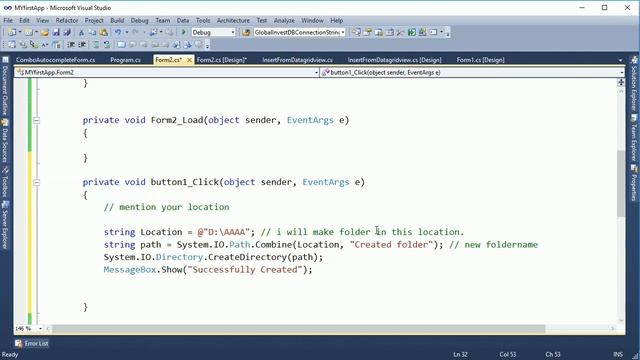Image resolution: width=640 pixels, height=360 pixels.
Task: Click the New Project toolbar icon
Action: click(11, 32)
